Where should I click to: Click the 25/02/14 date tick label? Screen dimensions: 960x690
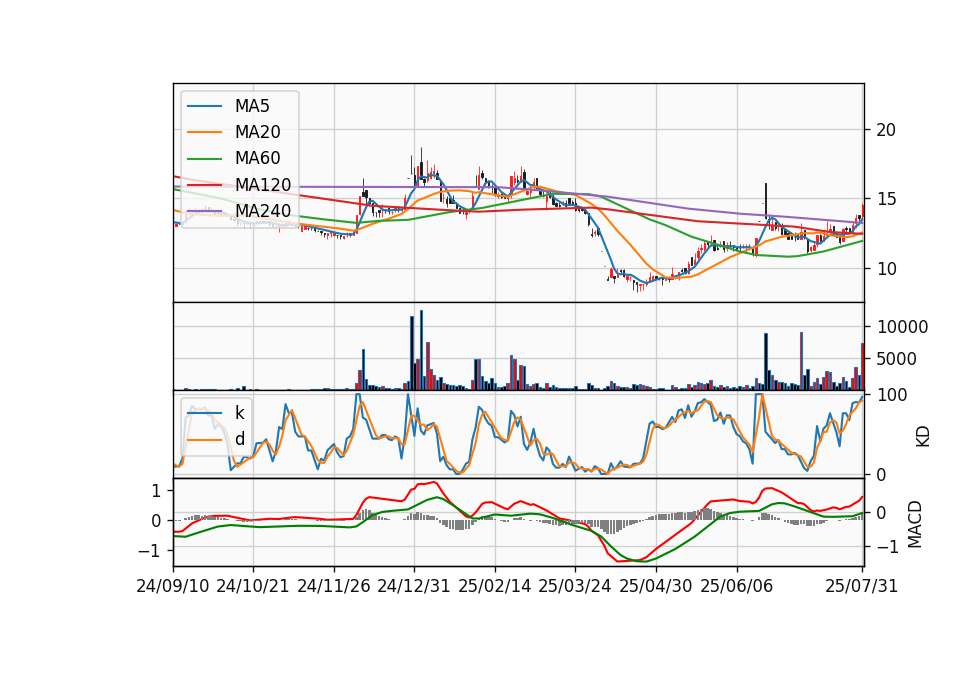click(495, 586)
